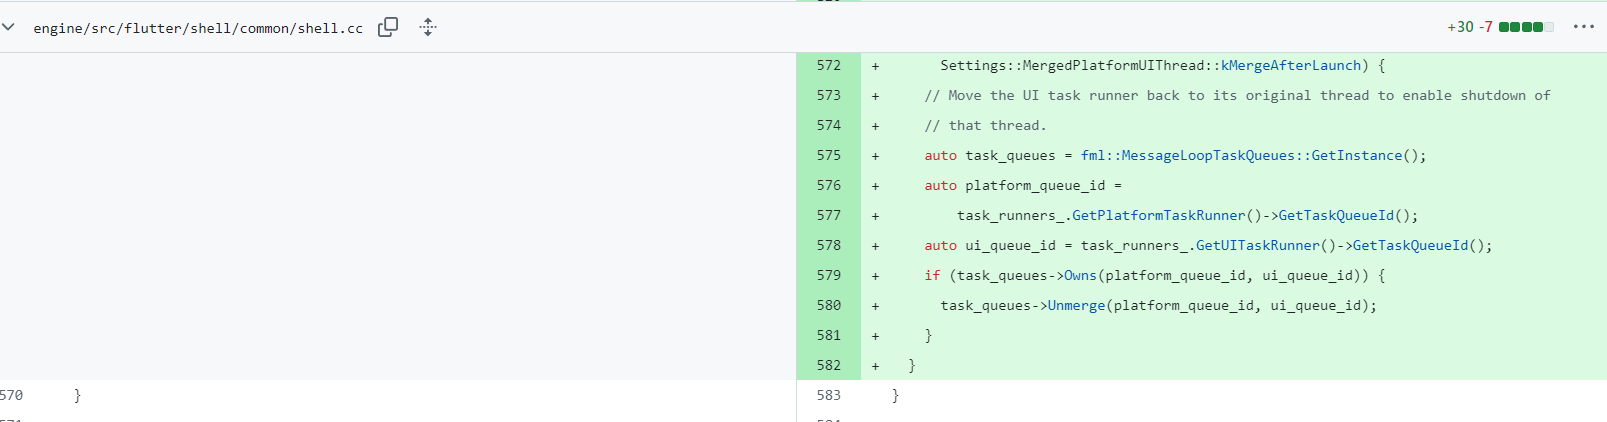Copy the shell.cc file path

(388, 27)
